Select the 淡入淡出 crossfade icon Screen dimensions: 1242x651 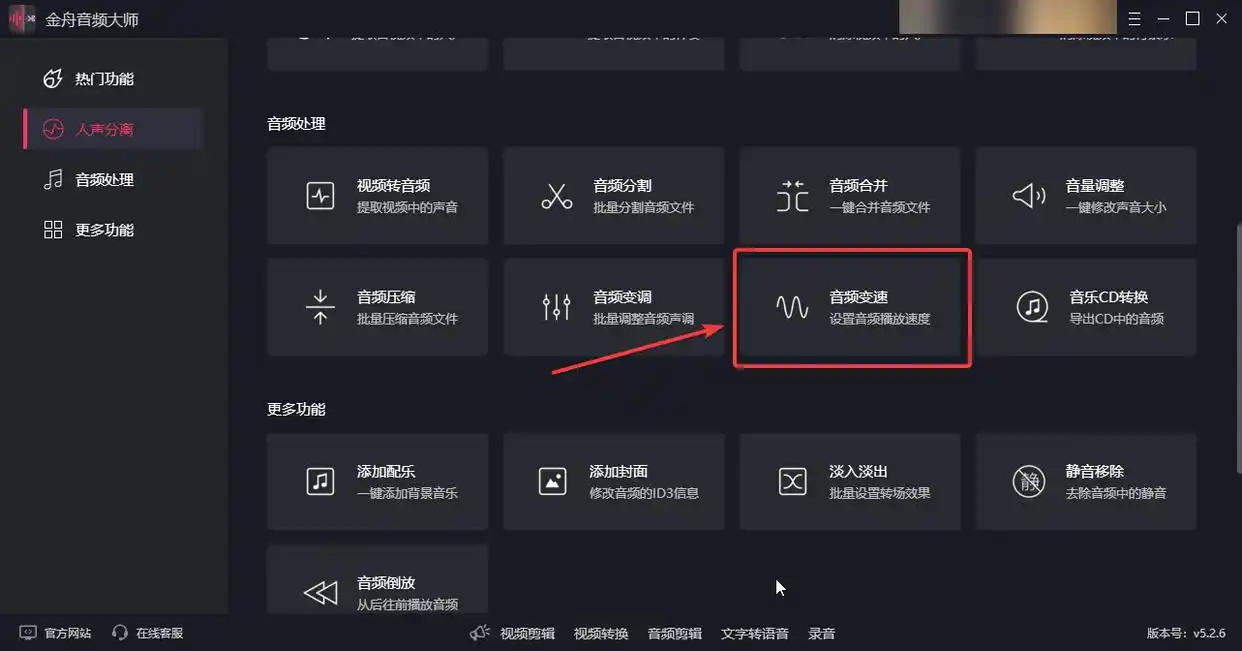[792, 482]
